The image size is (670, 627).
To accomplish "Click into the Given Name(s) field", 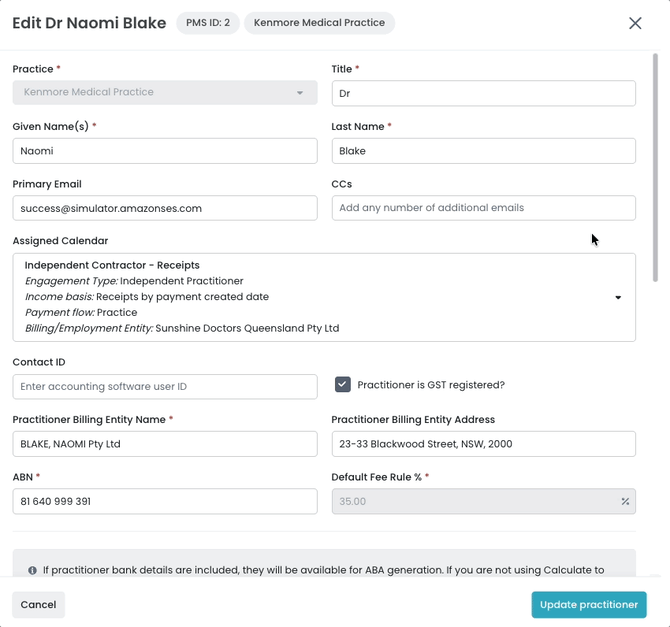I will coord(165,151).
